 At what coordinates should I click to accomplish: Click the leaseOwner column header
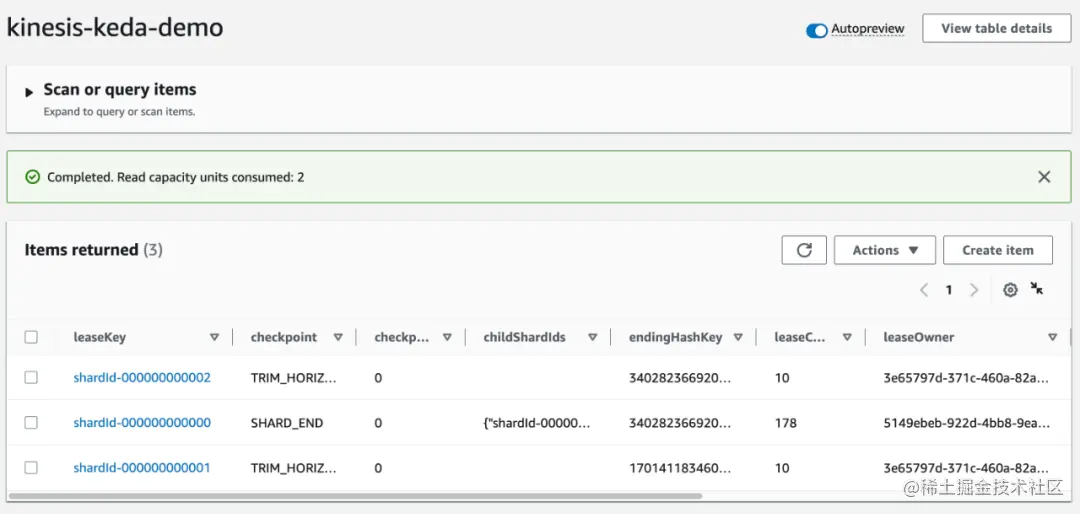919,337
